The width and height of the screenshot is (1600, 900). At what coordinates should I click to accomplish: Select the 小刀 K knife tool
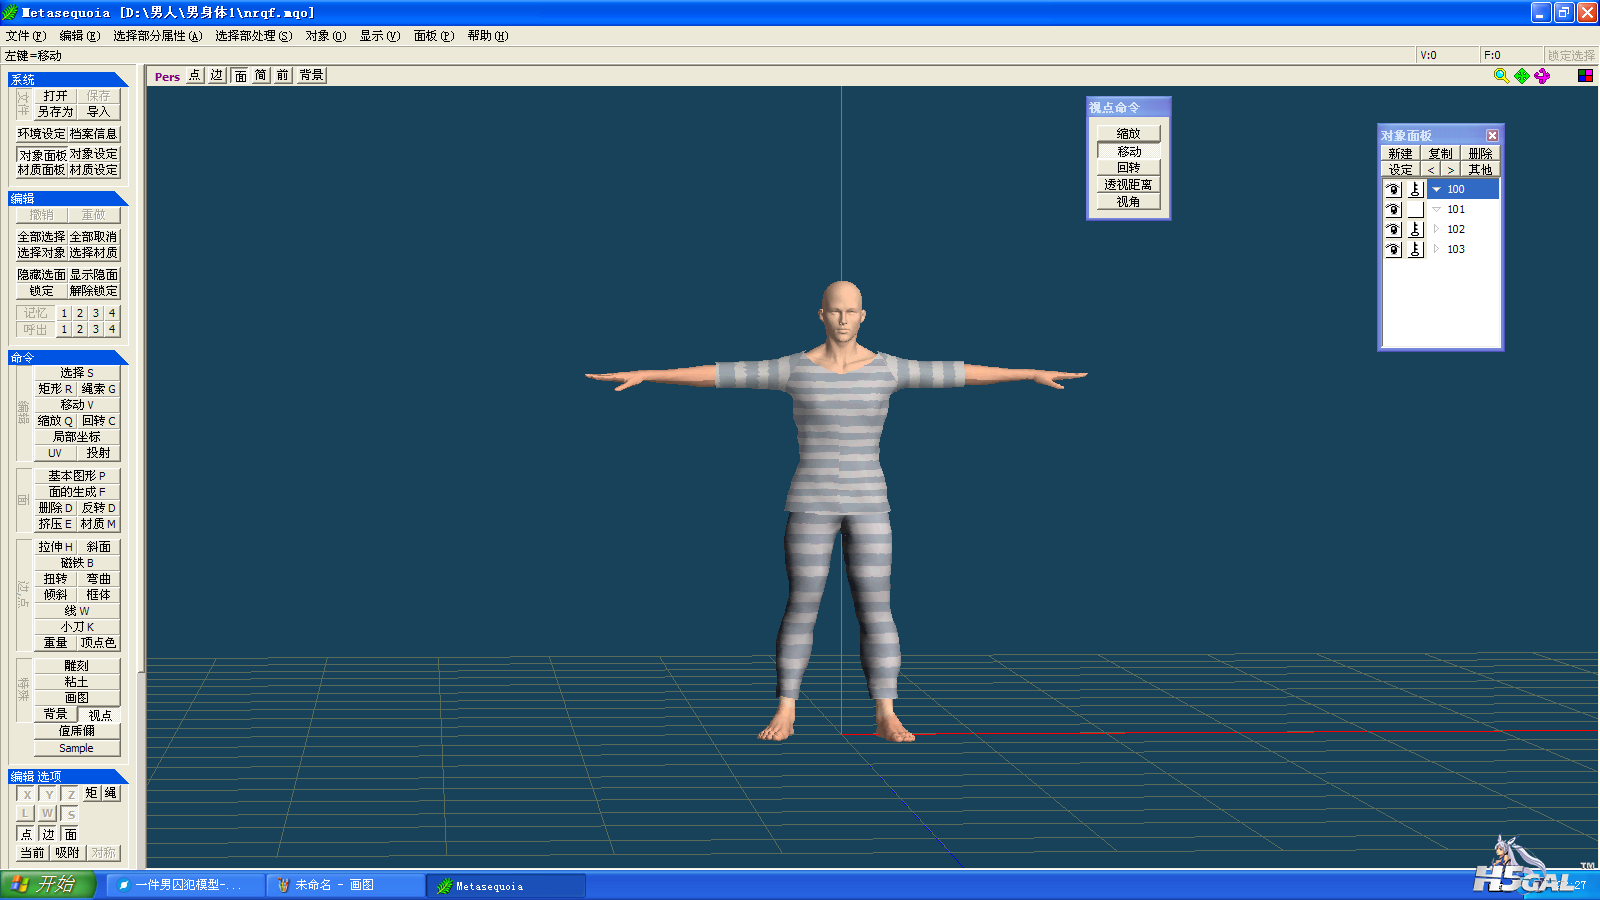tap(77, 627)
